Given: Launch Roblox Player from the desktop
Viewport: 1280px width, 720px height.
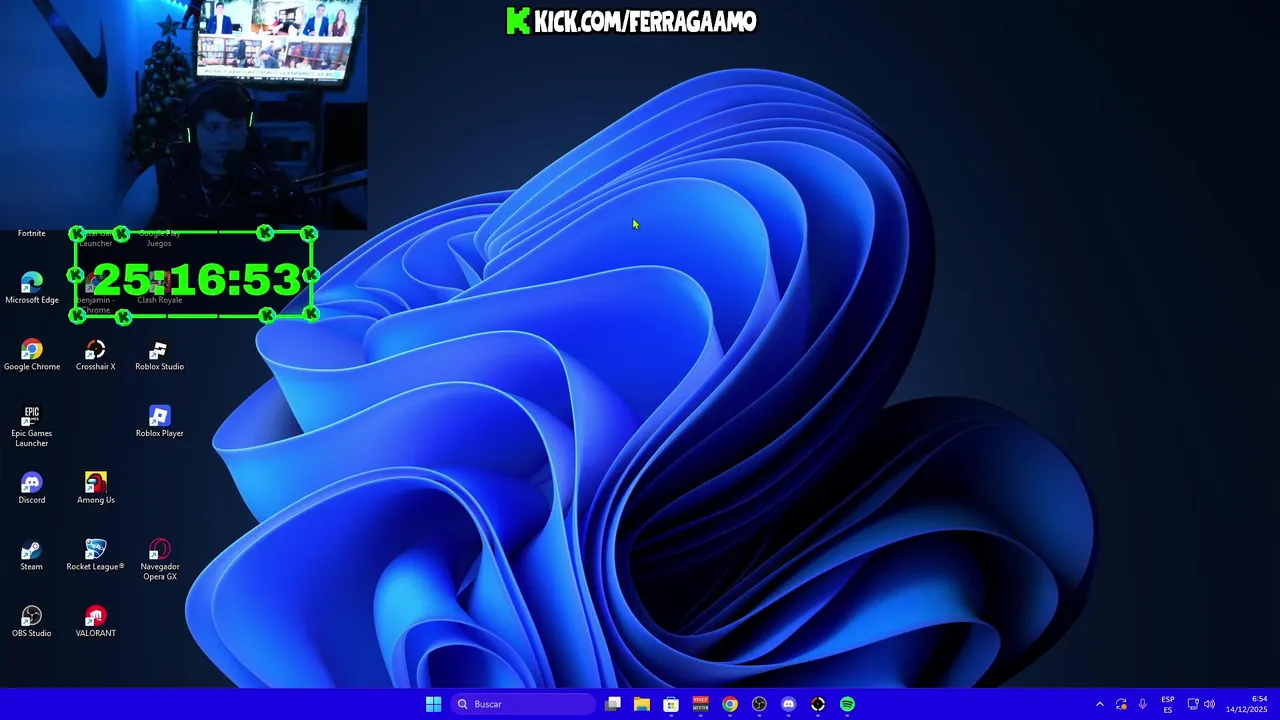Looking at the screenshot, I should (159, 421).
